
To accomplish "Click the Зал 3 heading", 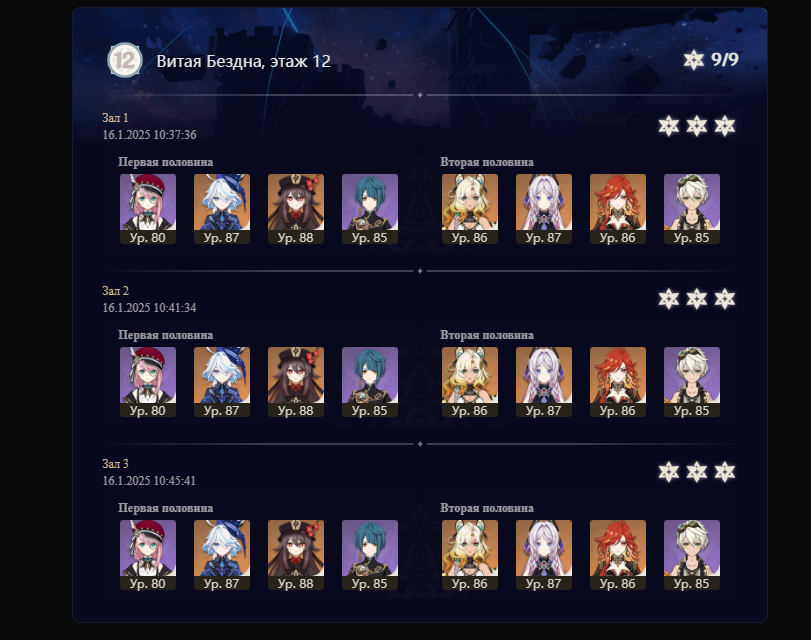I will 115,464.
